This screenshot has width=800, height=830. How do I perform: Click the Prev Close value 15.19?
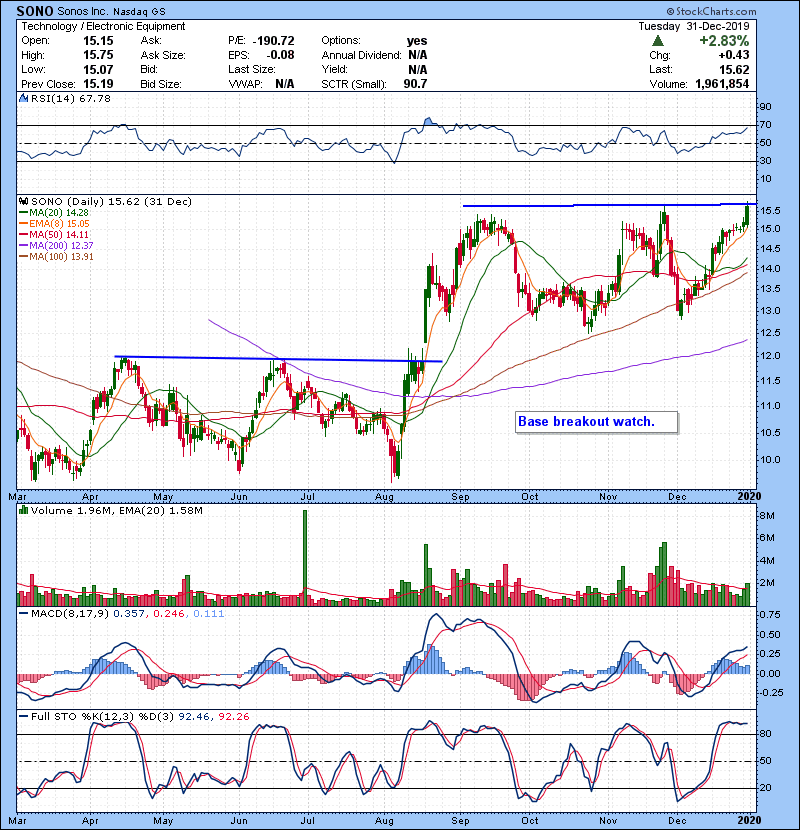pyautogui.click(x=98, y=84)
